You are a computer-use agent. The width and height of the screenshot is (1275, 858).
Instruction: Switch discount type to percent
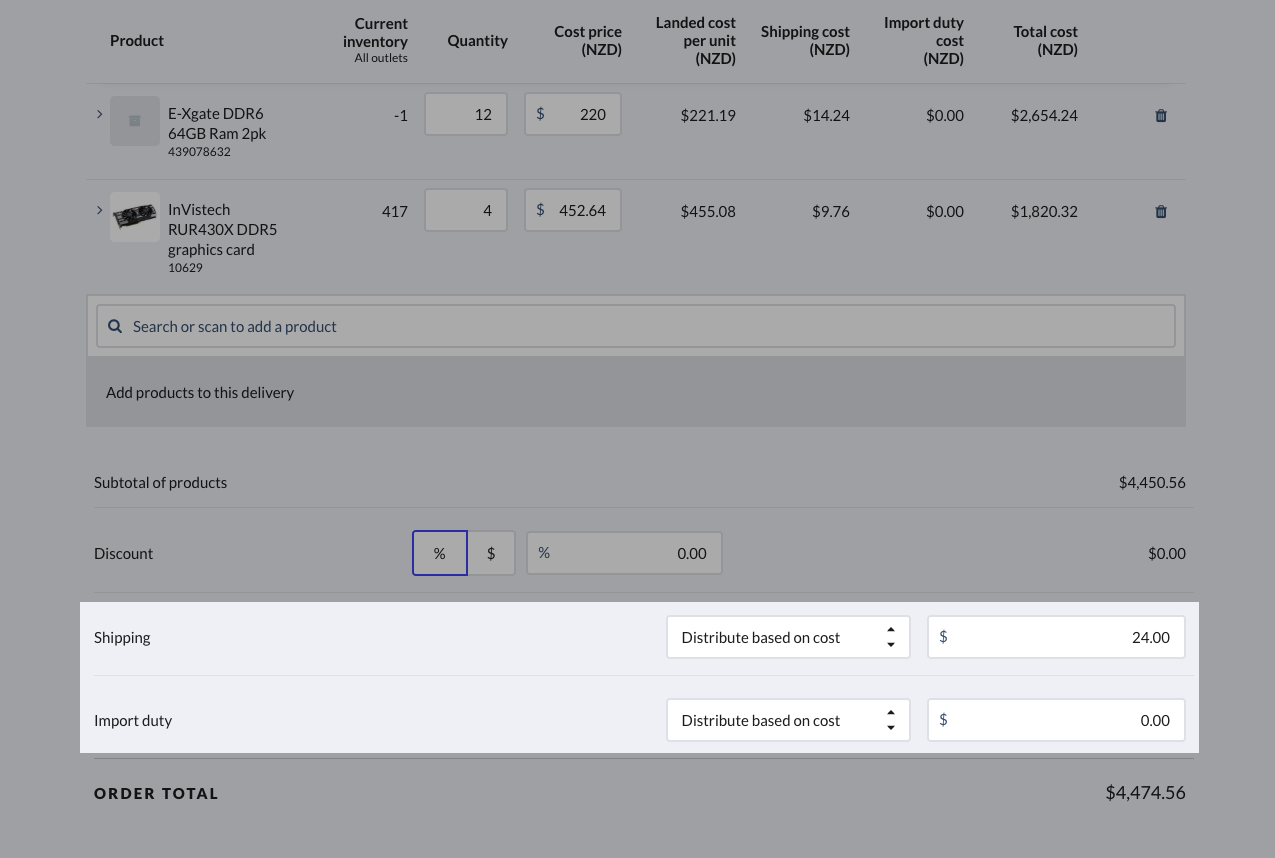click(x=440, y=553)
